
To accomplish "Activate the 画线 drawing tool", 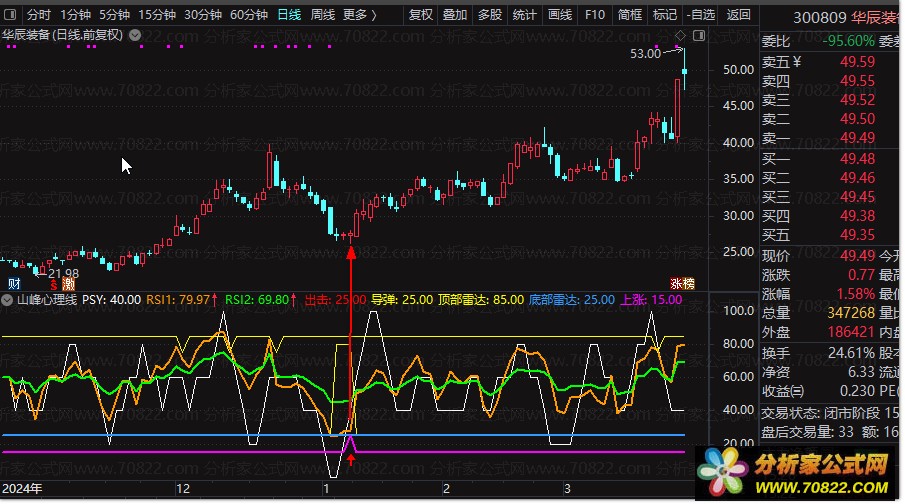I will [x=560, y=14].
